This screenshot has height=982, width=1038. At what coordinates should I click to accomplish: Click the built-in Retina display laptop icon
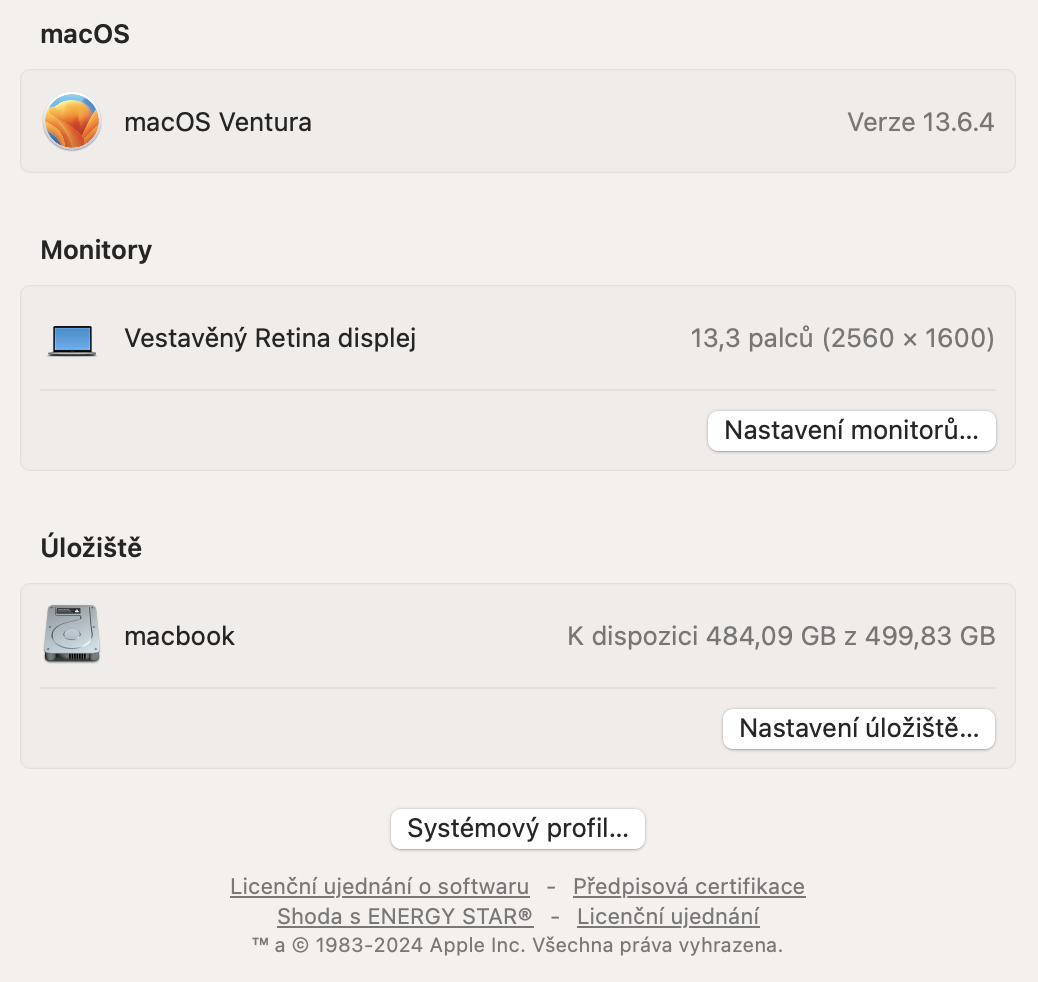pos(72,340)
